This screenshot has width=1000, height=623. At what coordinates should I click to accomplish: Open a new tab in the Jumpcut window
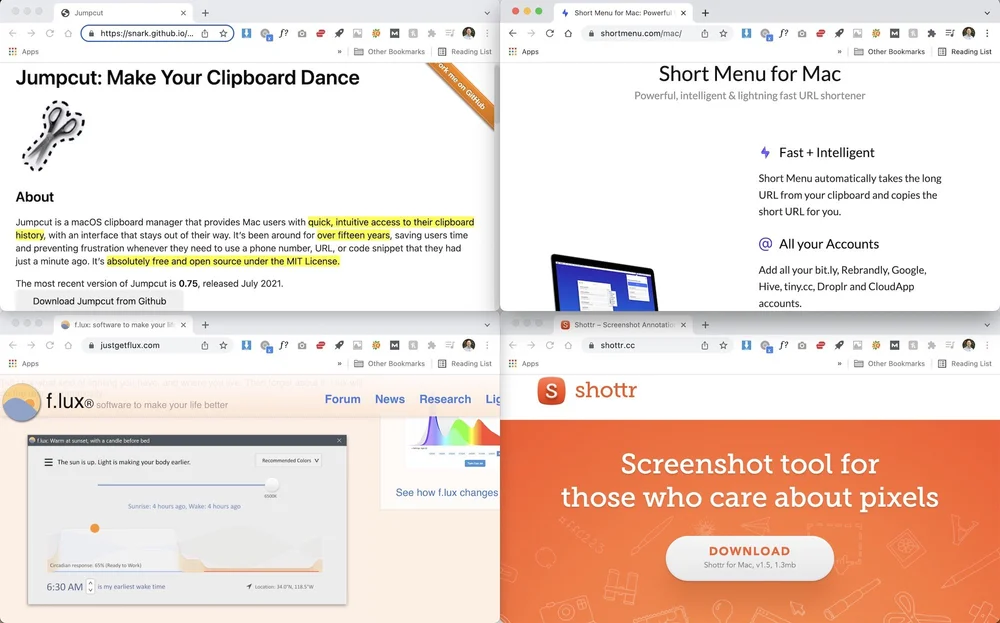(x=205, y=13)
